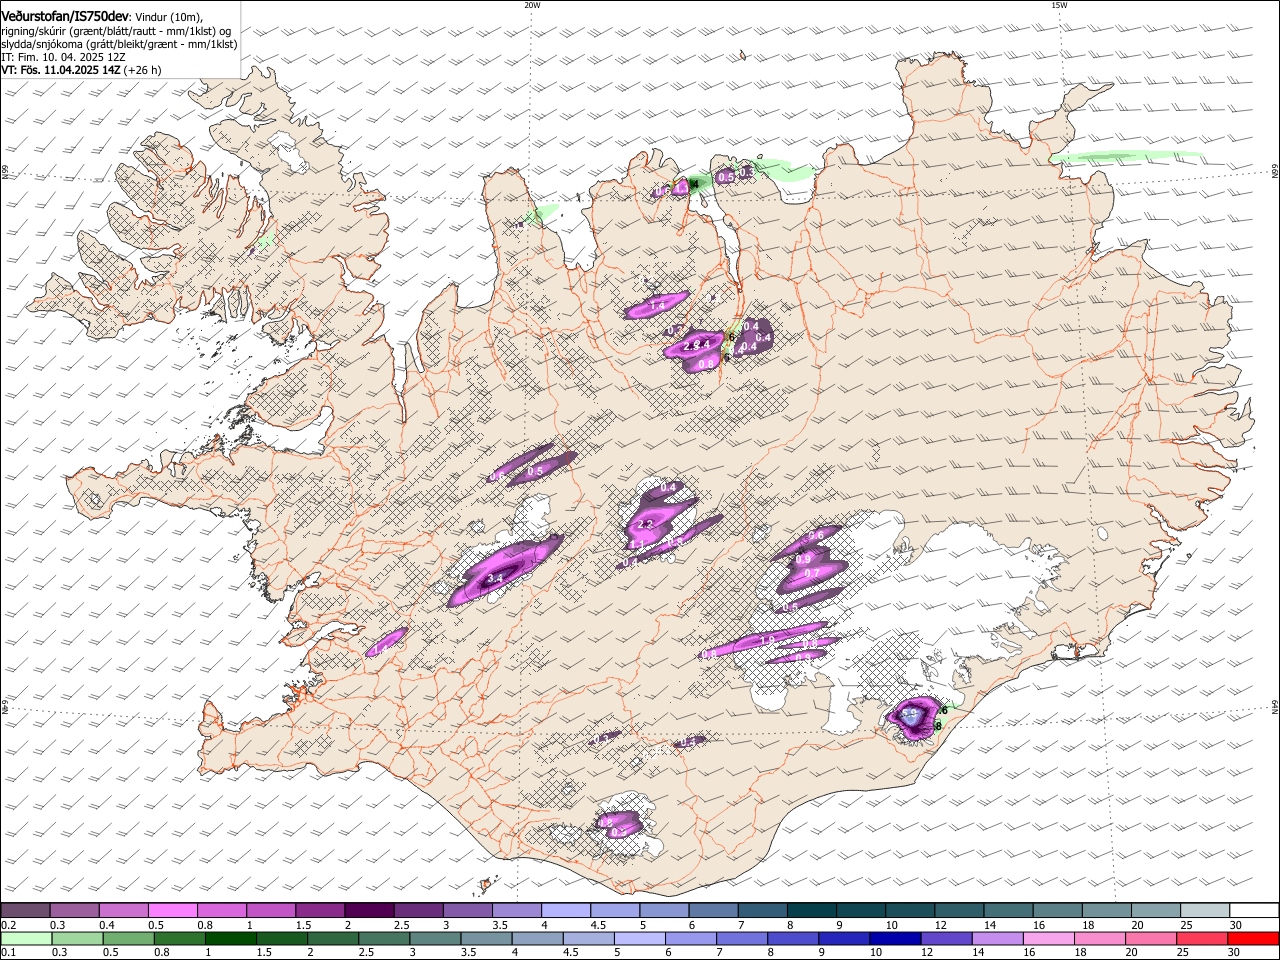1280x960 pixels.
Task: Click the bright red rain-scale swatch labeled 30
Action: tap(1252, 939)
